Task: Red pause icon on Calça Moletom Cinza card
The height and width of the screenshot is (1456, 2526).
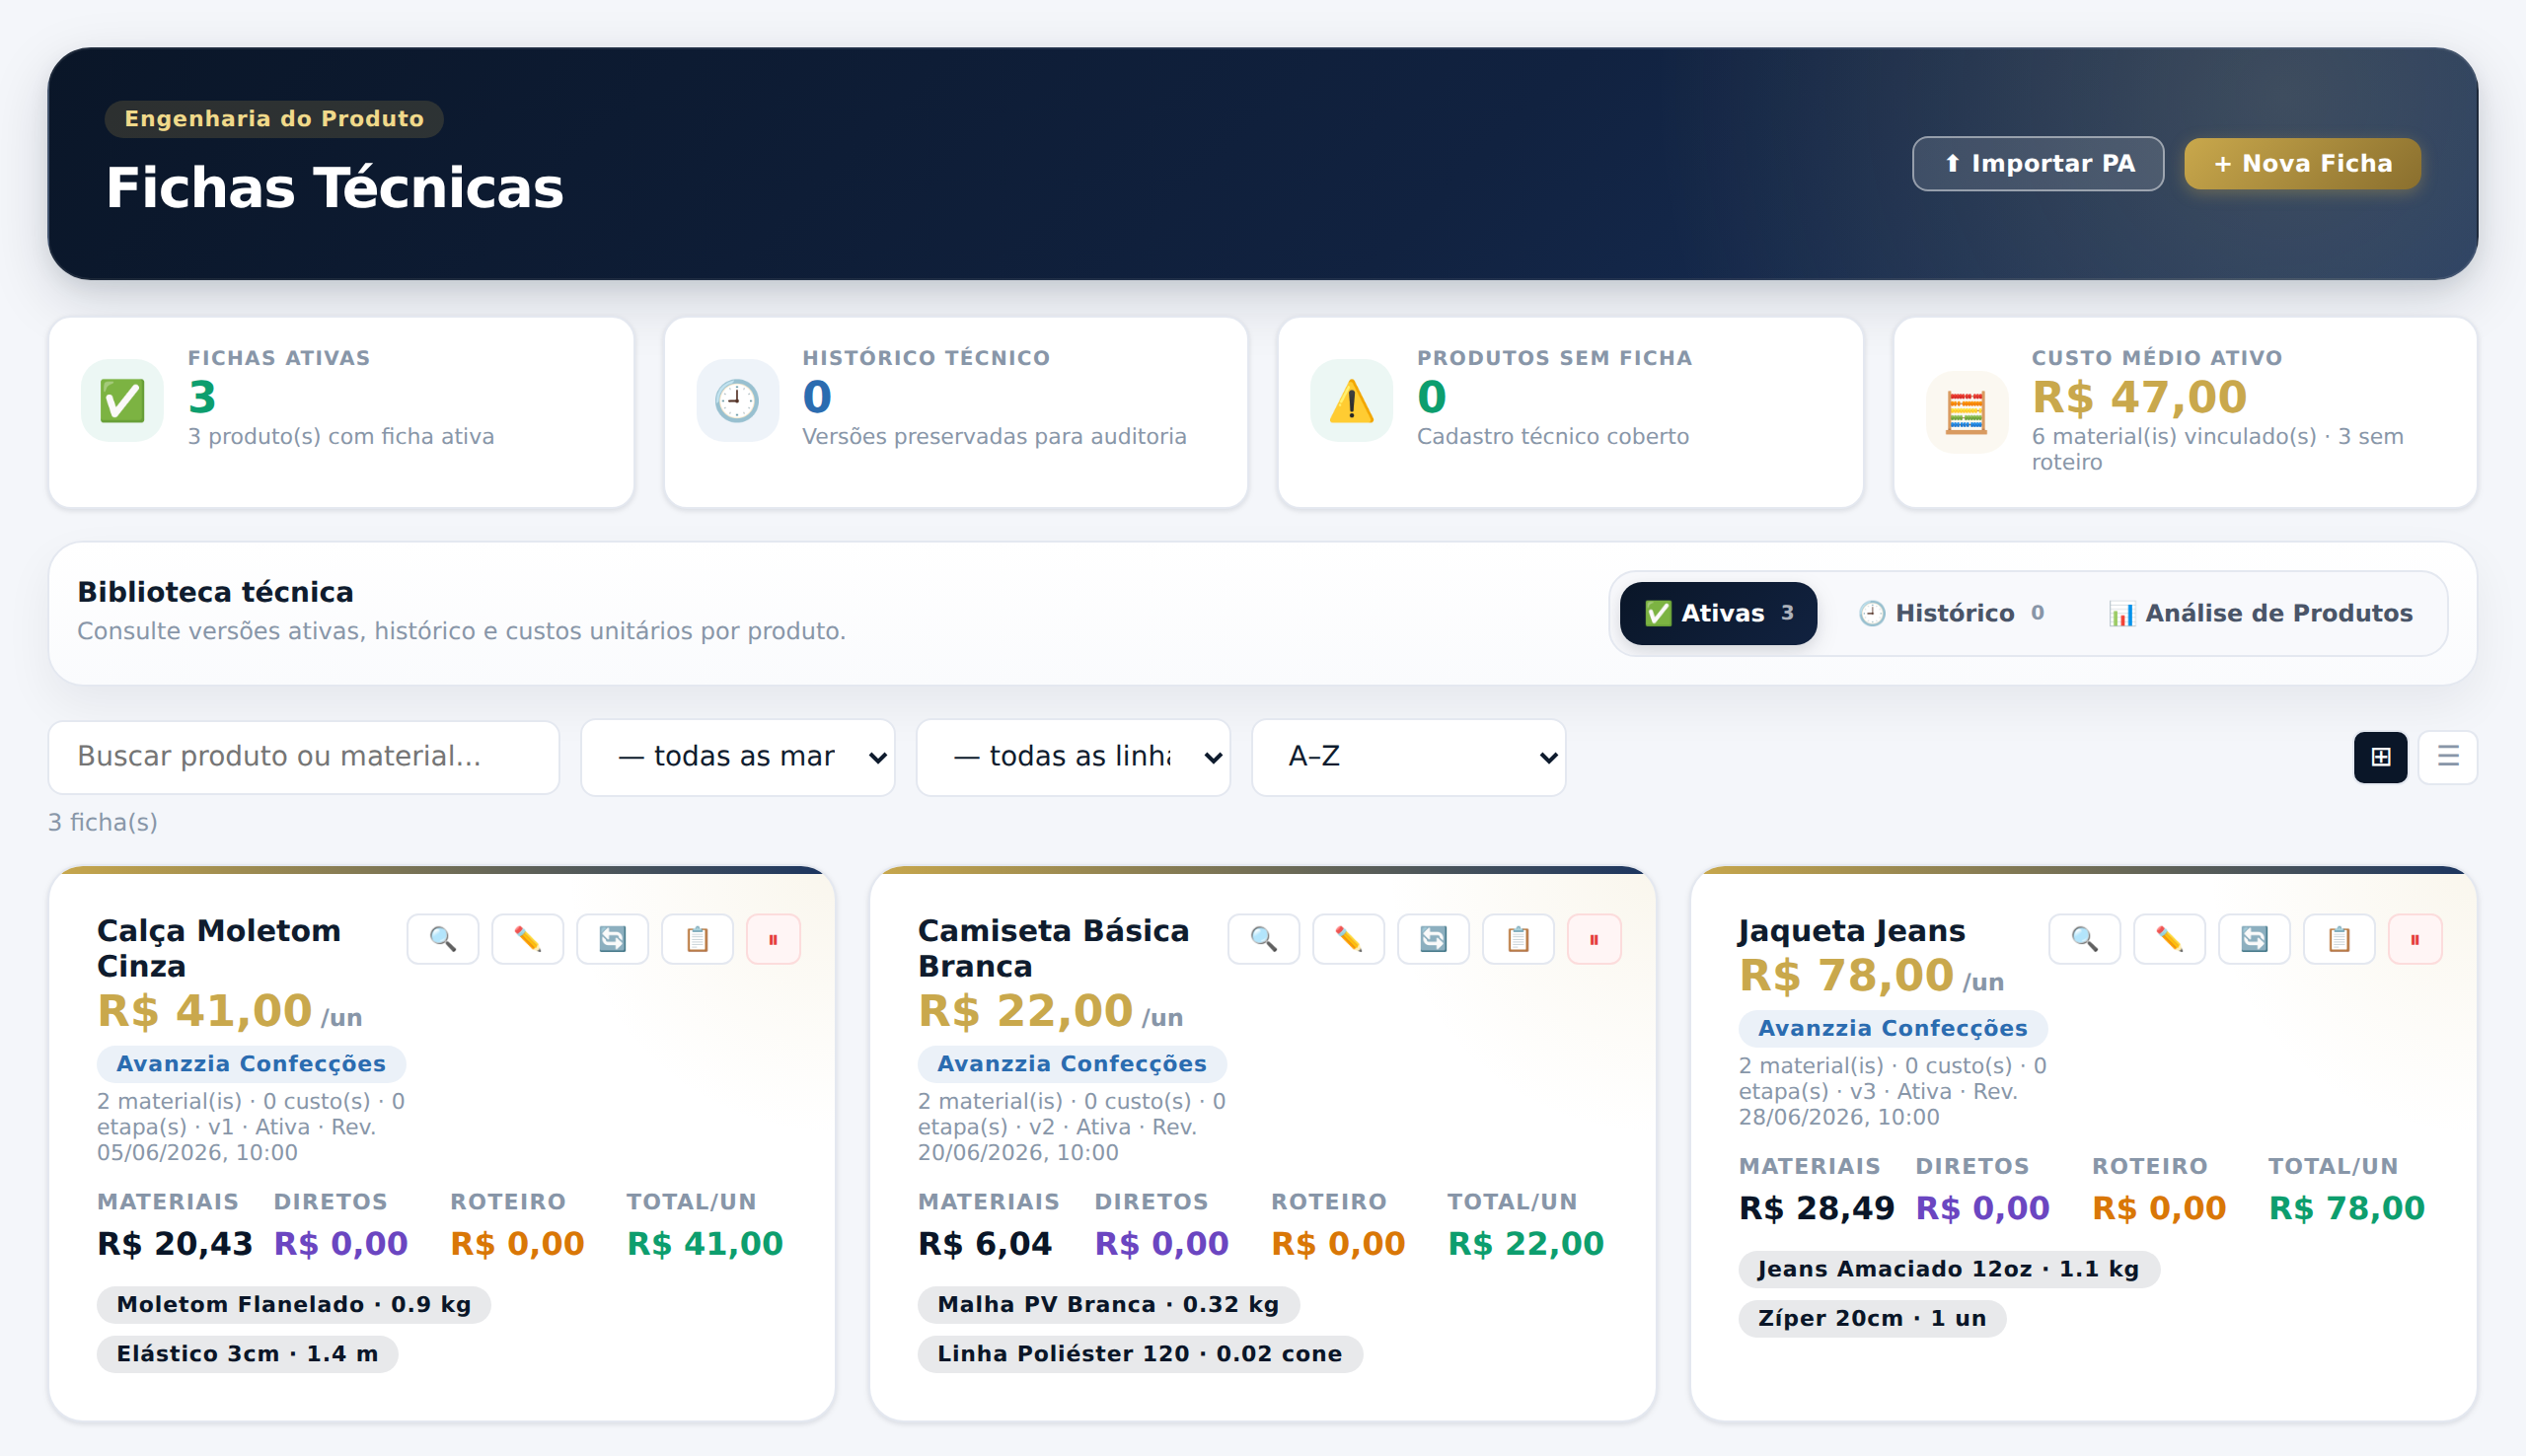Action: pos(773,939)
